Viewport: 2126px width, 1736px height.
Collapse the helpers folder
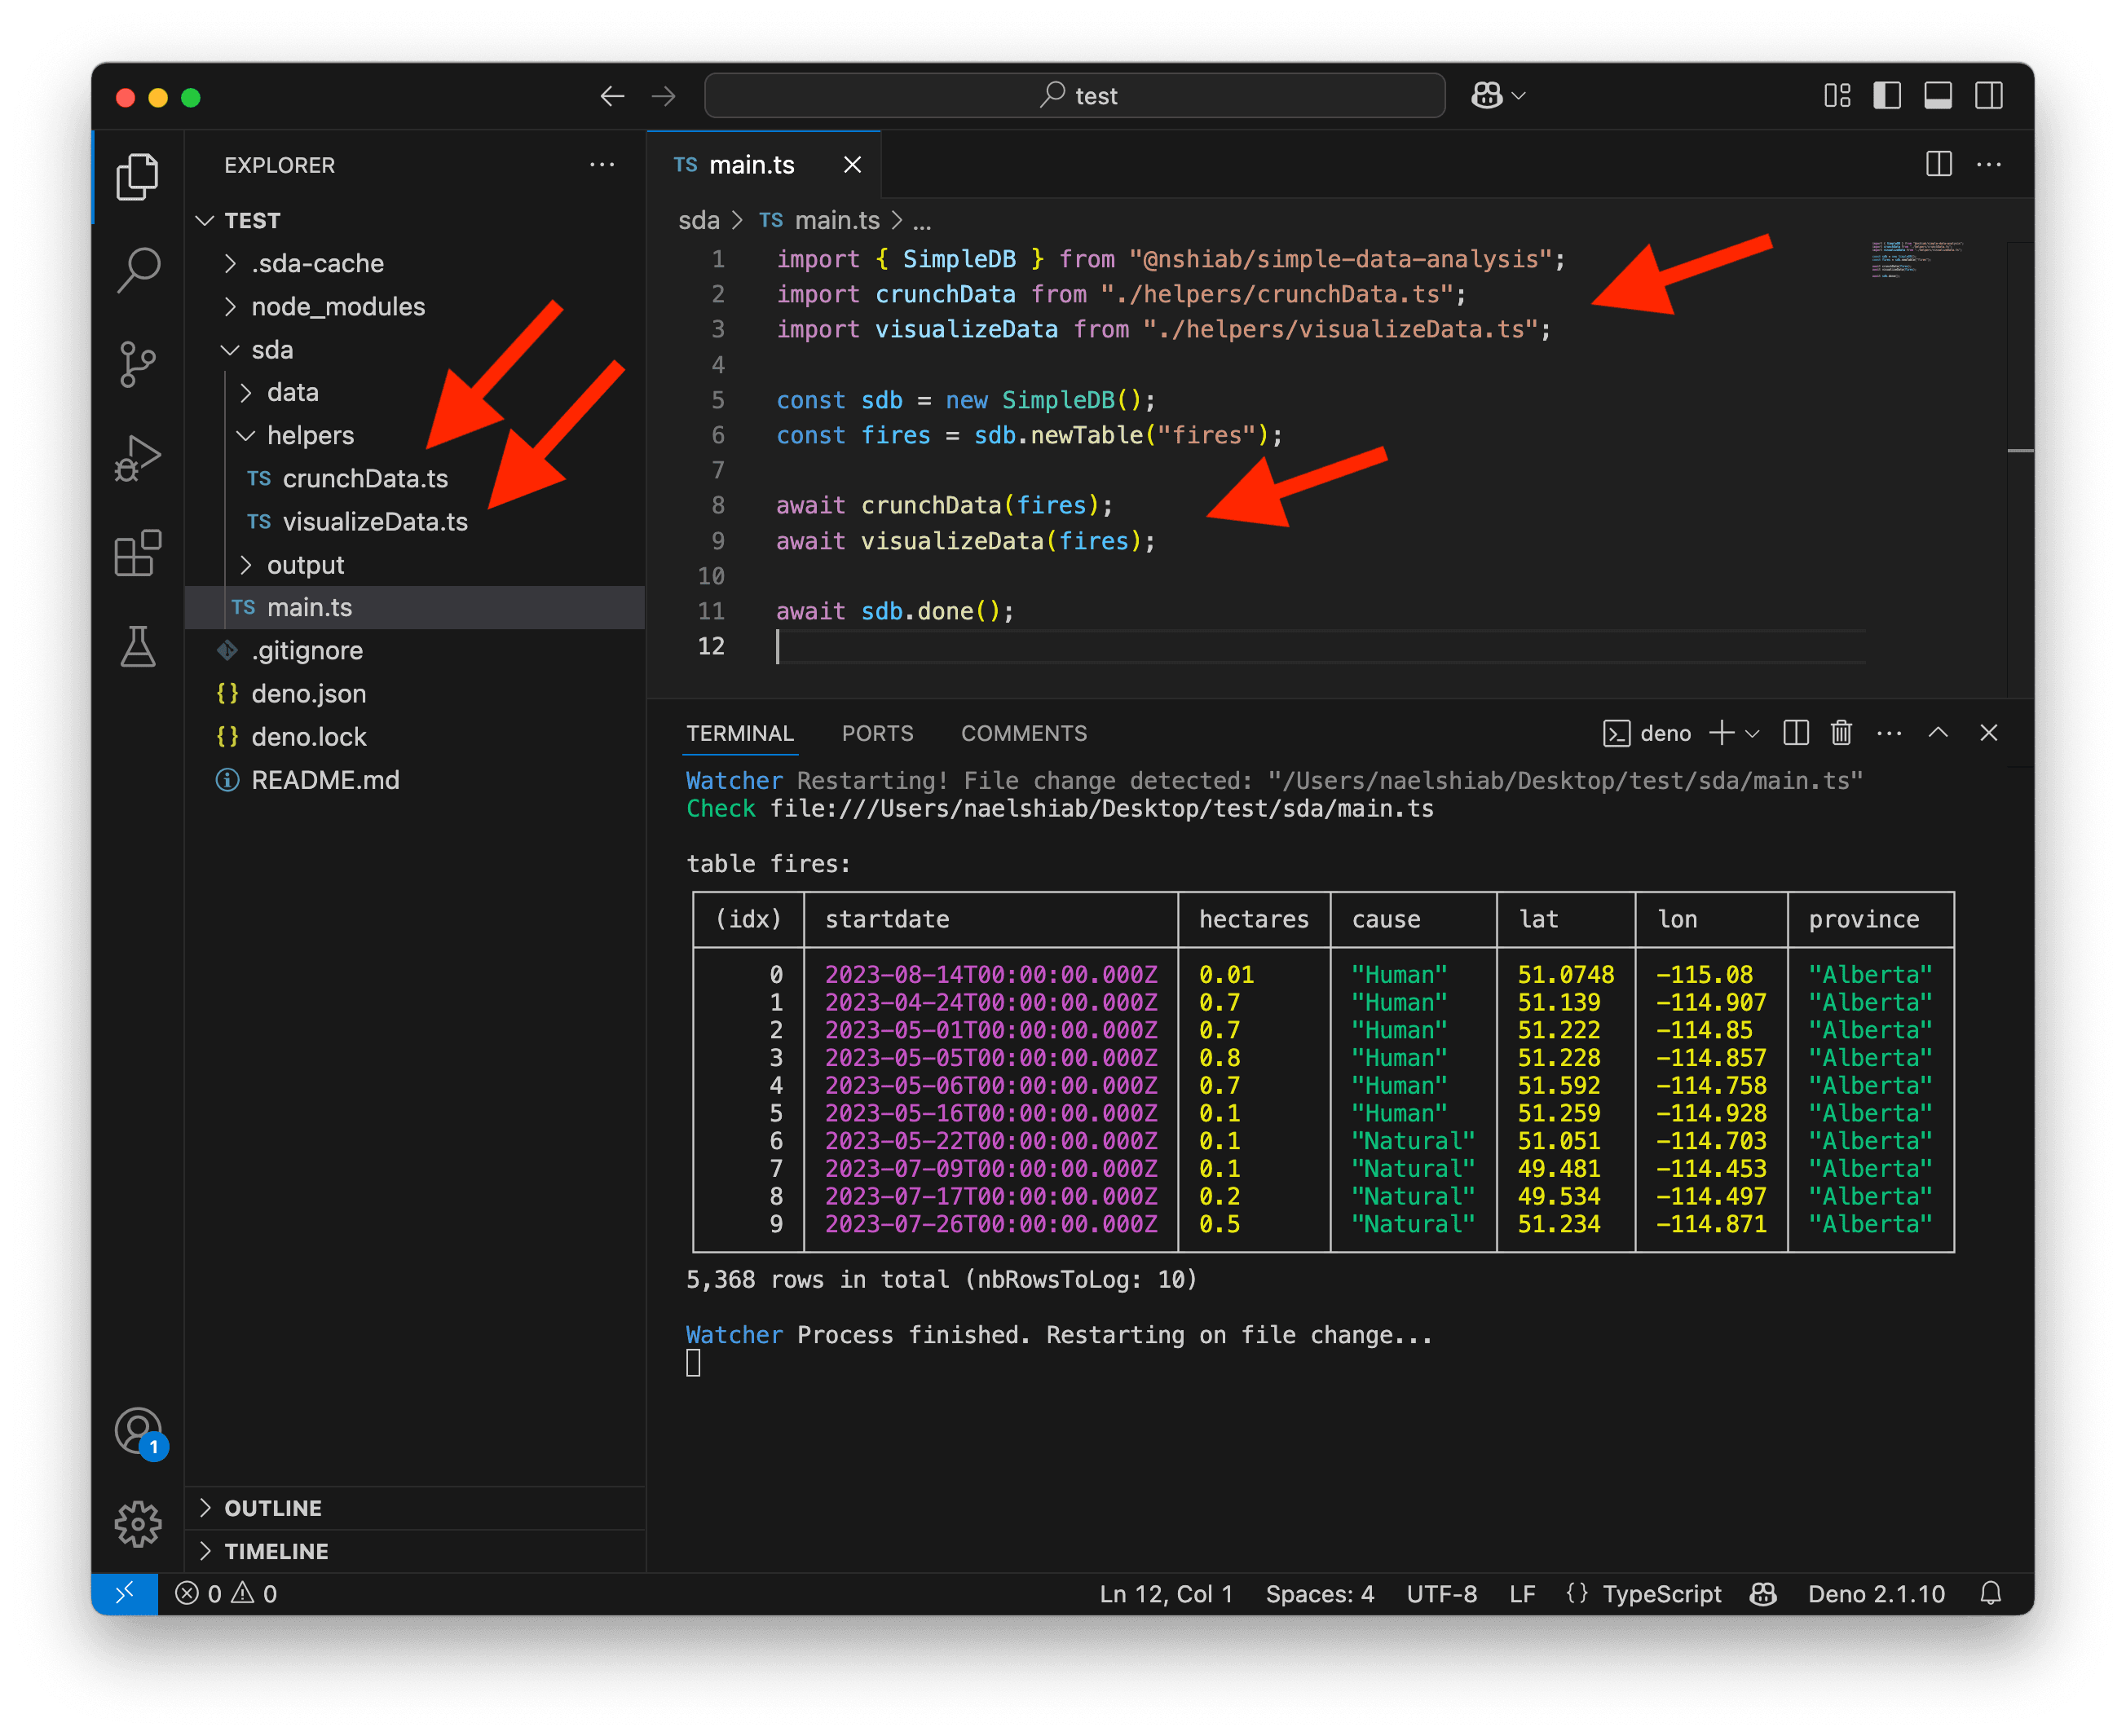click(415, 435)
